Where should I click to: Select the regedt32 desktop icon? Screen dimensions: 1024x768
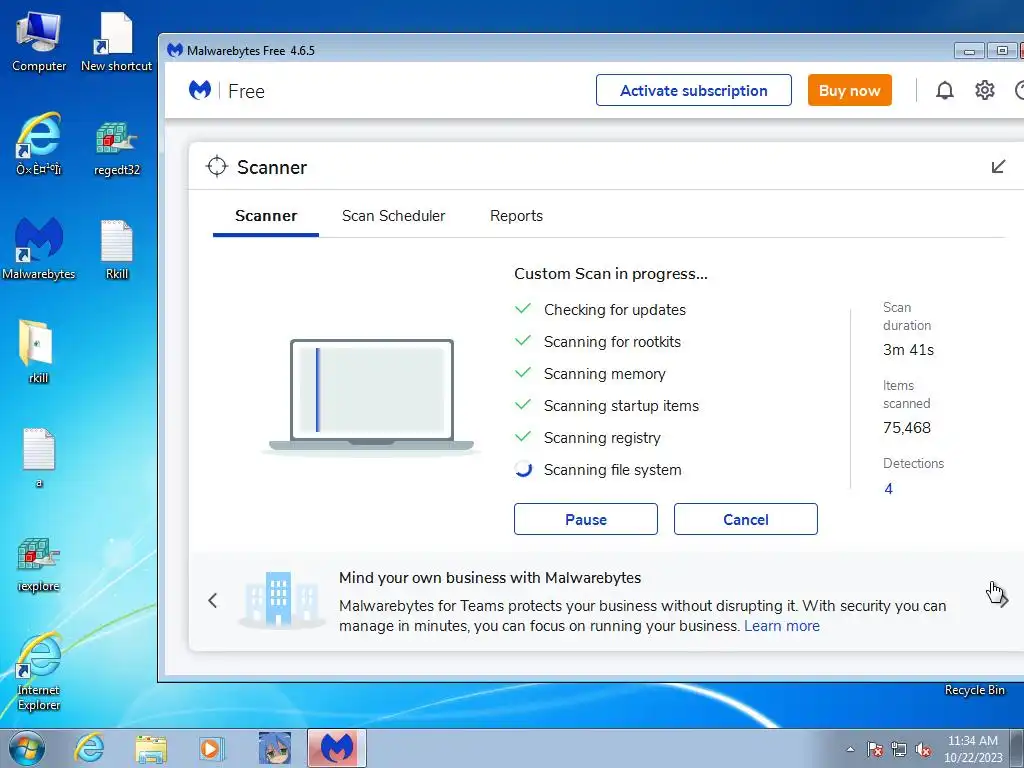click(x=117, y=148)
